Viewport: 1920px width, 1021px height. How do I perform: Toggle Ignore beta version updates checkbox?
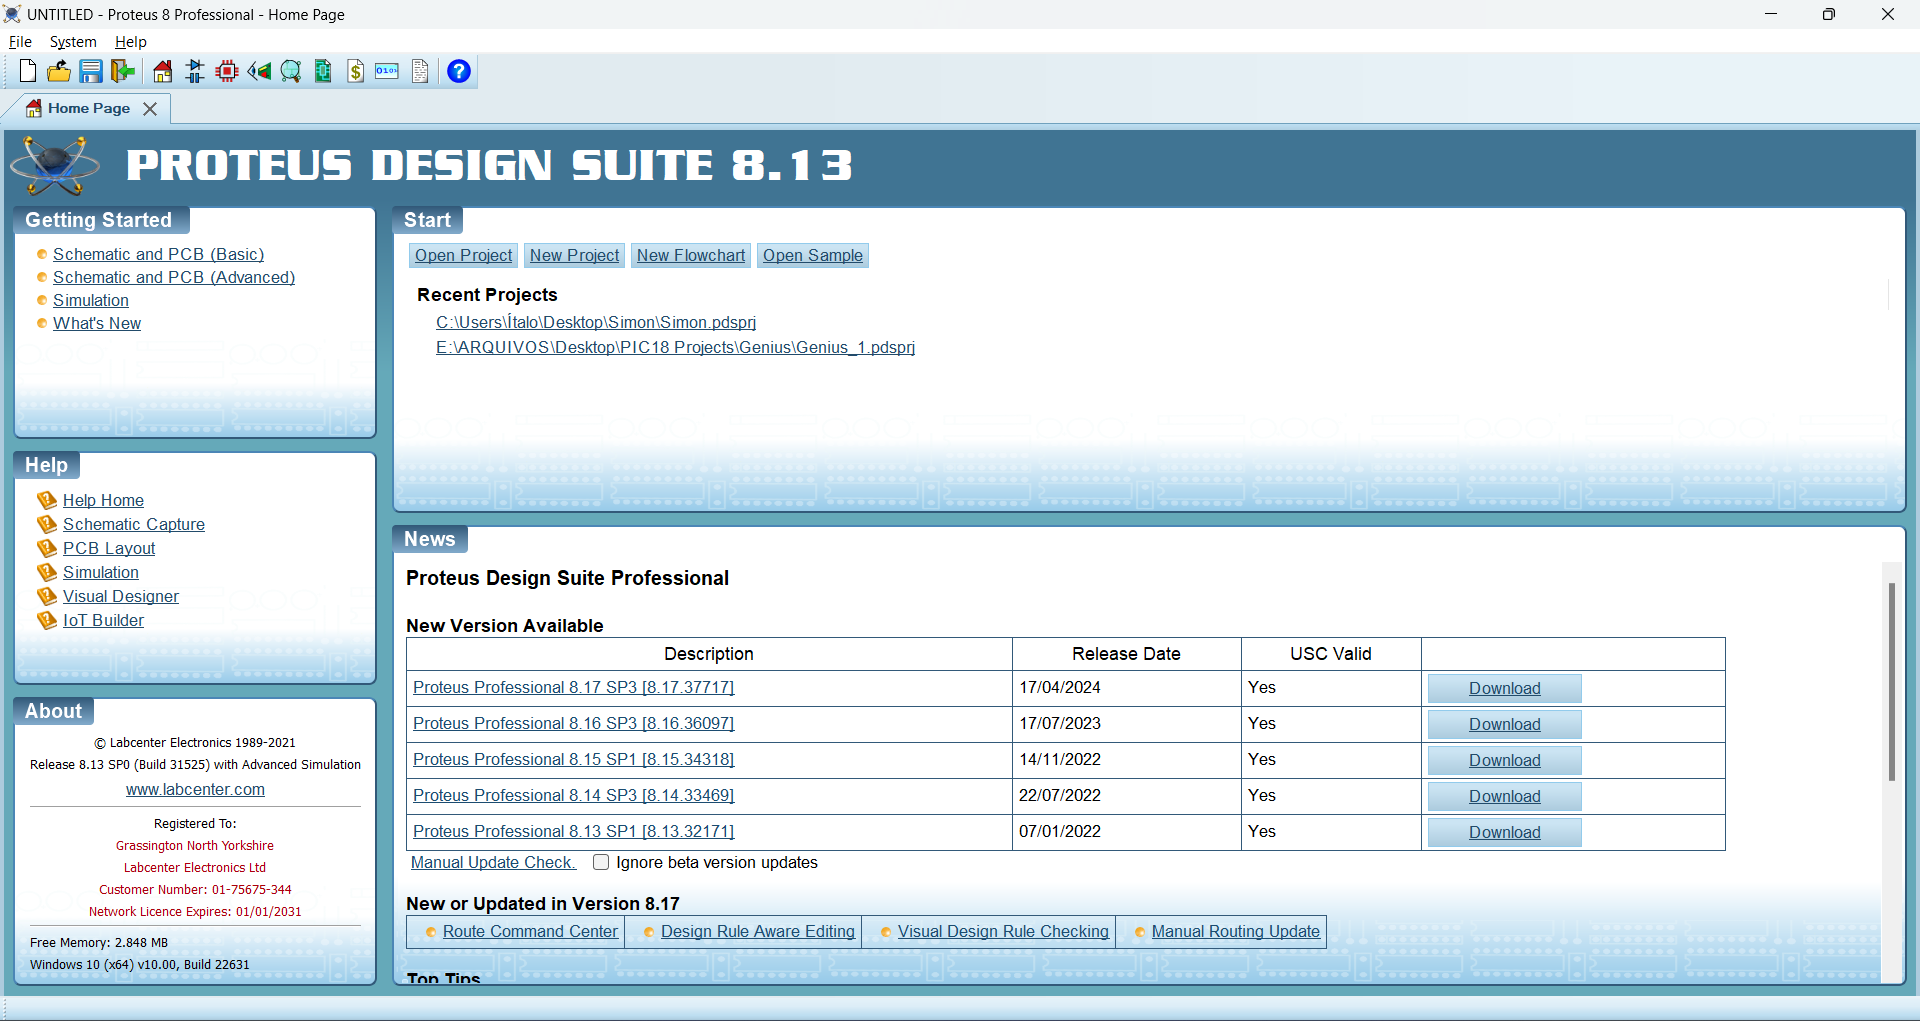(601, 862)
